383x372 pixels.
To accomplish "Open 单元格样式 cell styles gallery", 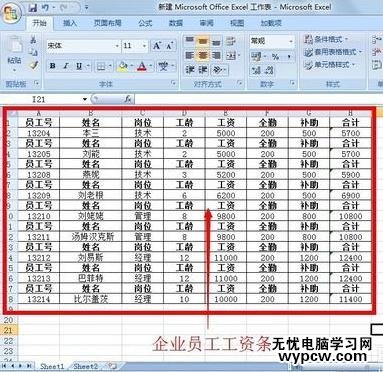I will pos(329,65).
